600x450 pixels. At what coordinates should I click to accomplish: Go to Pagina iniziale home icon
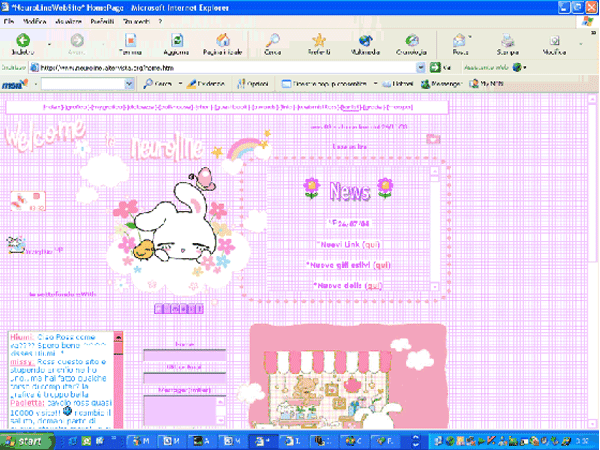(x=222, y=44)
